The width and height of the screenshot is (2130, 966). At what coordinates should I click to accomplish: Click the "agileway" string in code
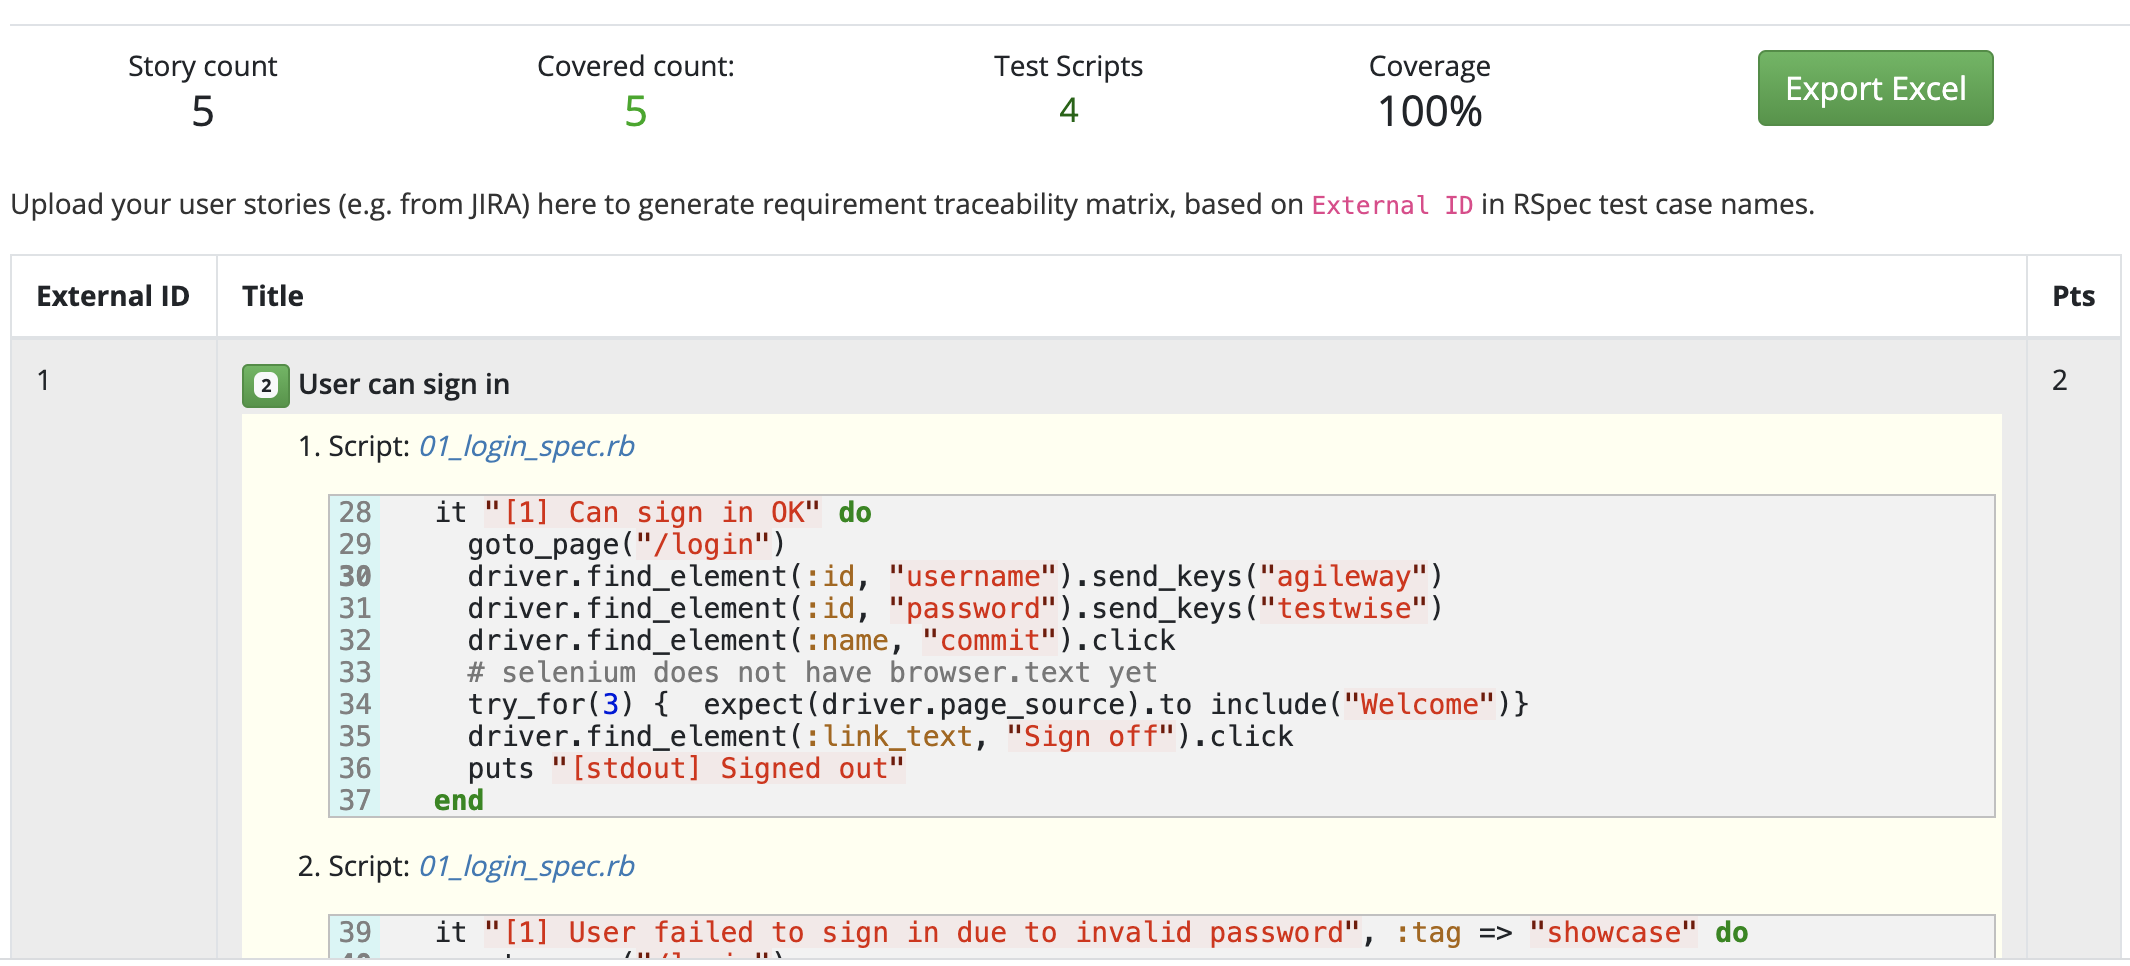point(1343,576)
